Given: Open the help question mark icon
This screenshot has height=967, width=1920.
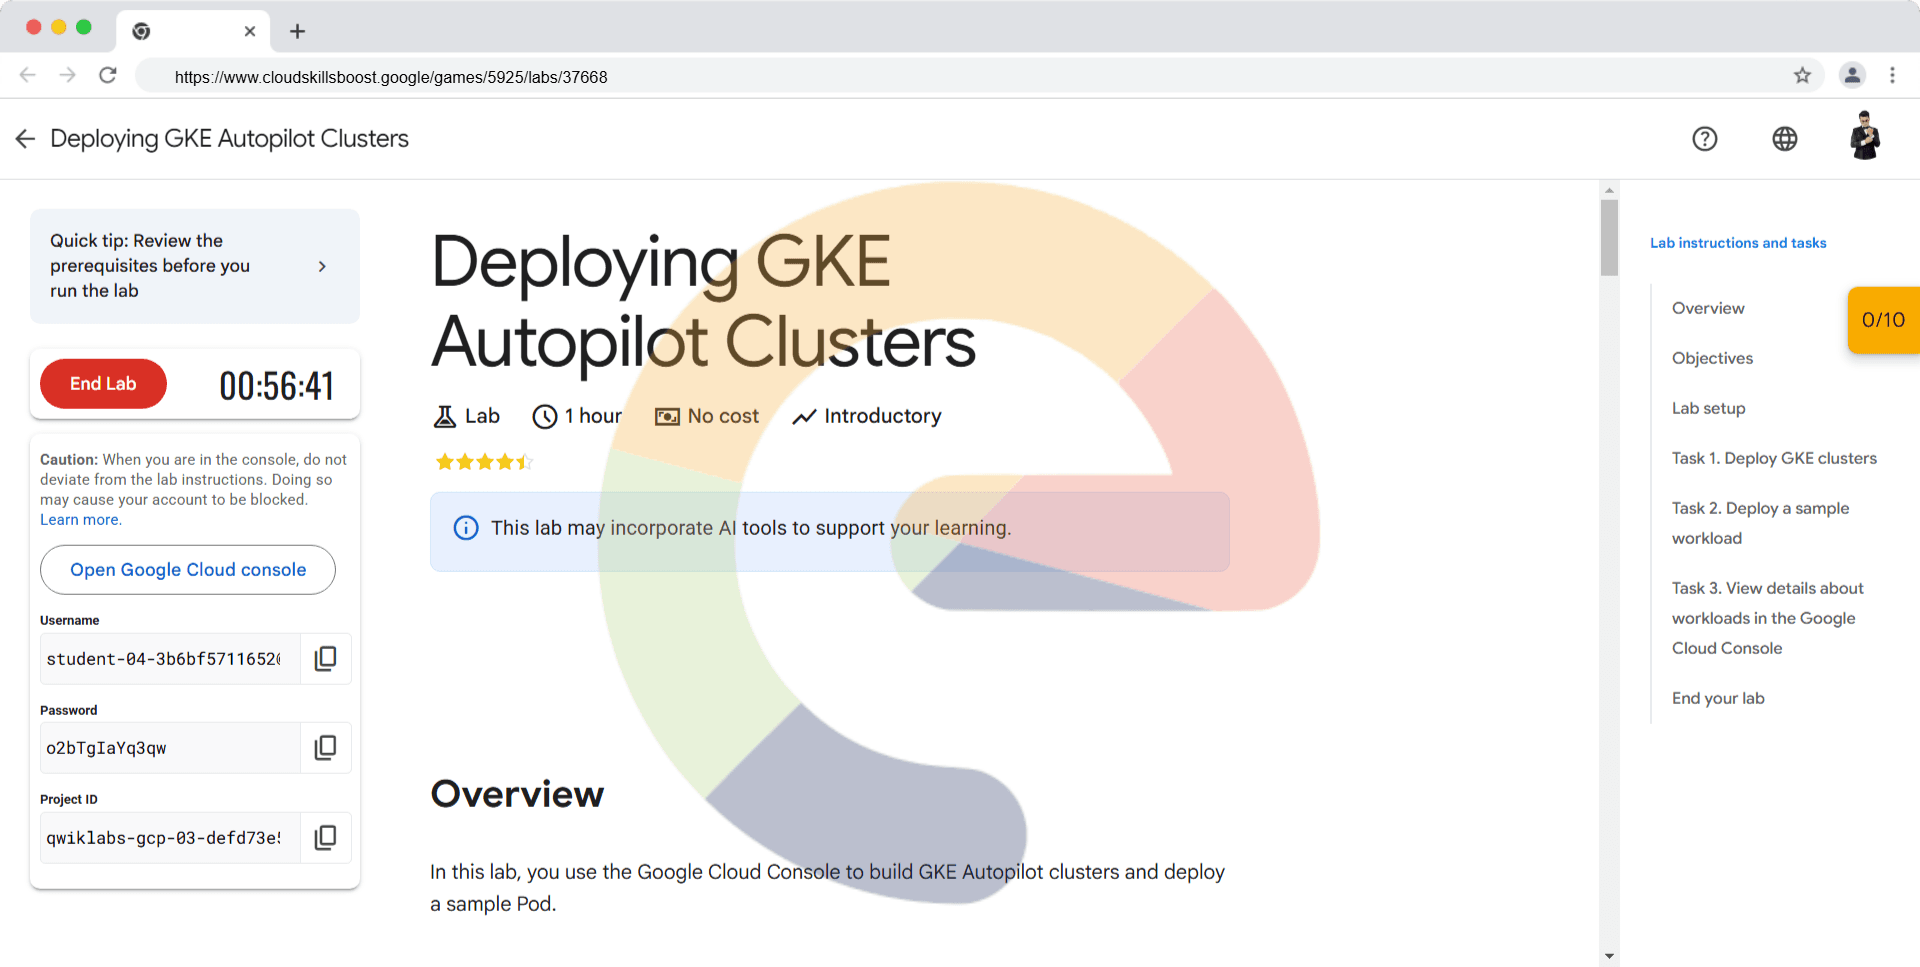Looking at the screenshot, I should (x=1704, y=139).
